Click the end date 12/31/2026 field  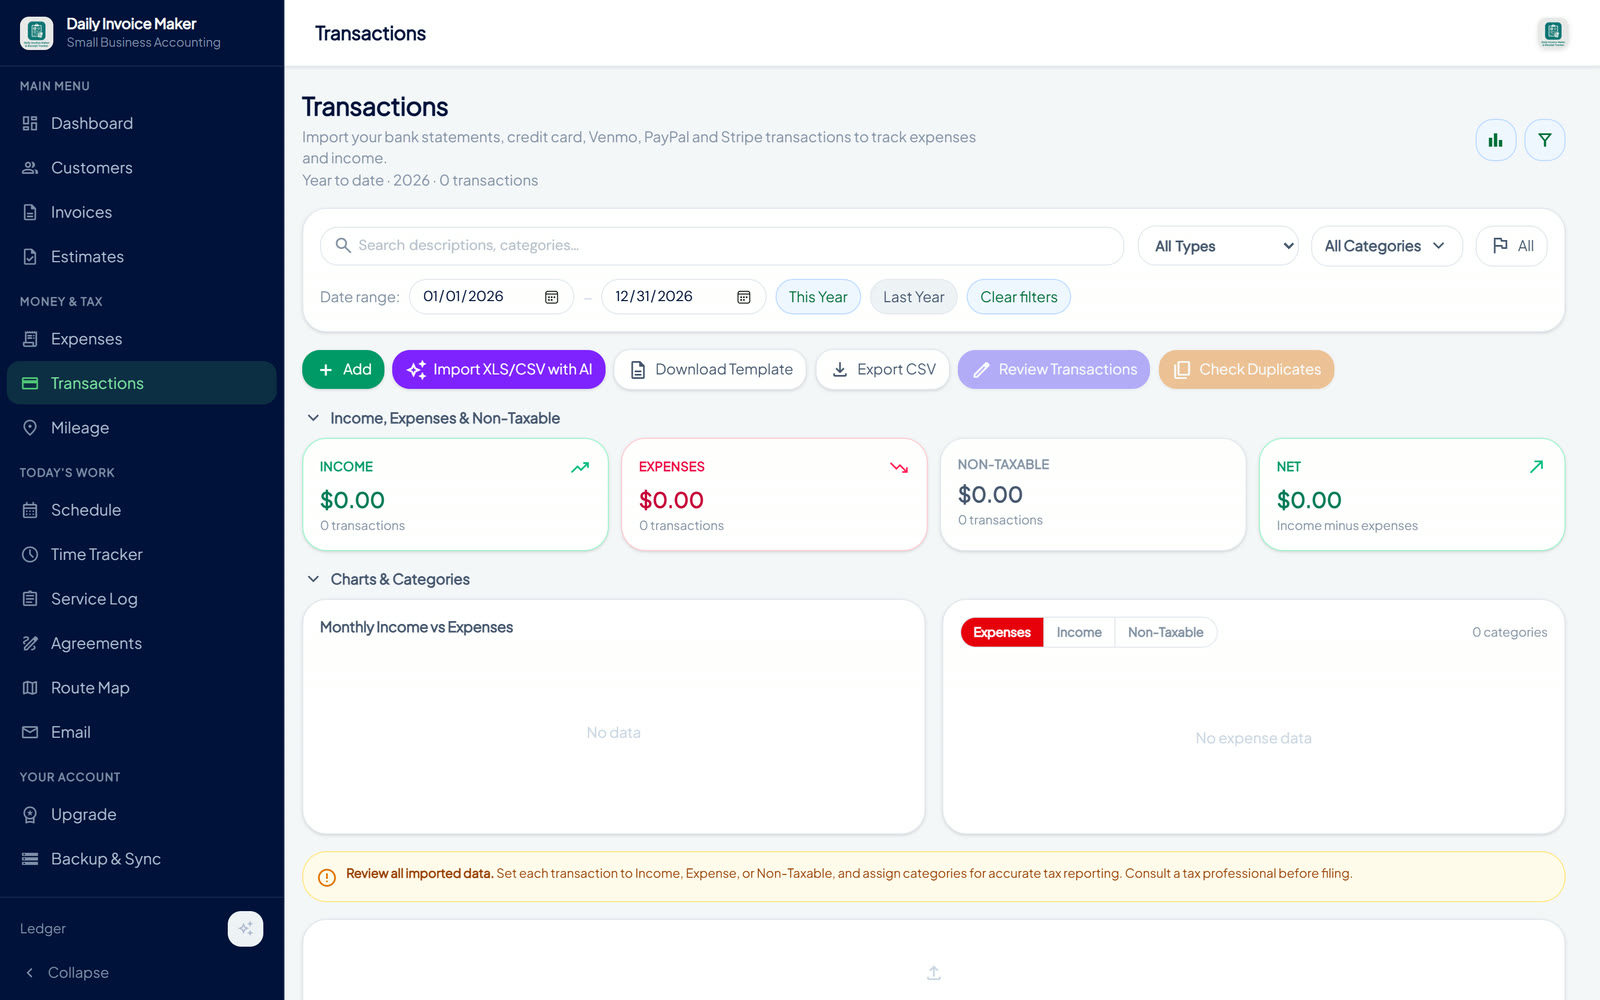683,297
